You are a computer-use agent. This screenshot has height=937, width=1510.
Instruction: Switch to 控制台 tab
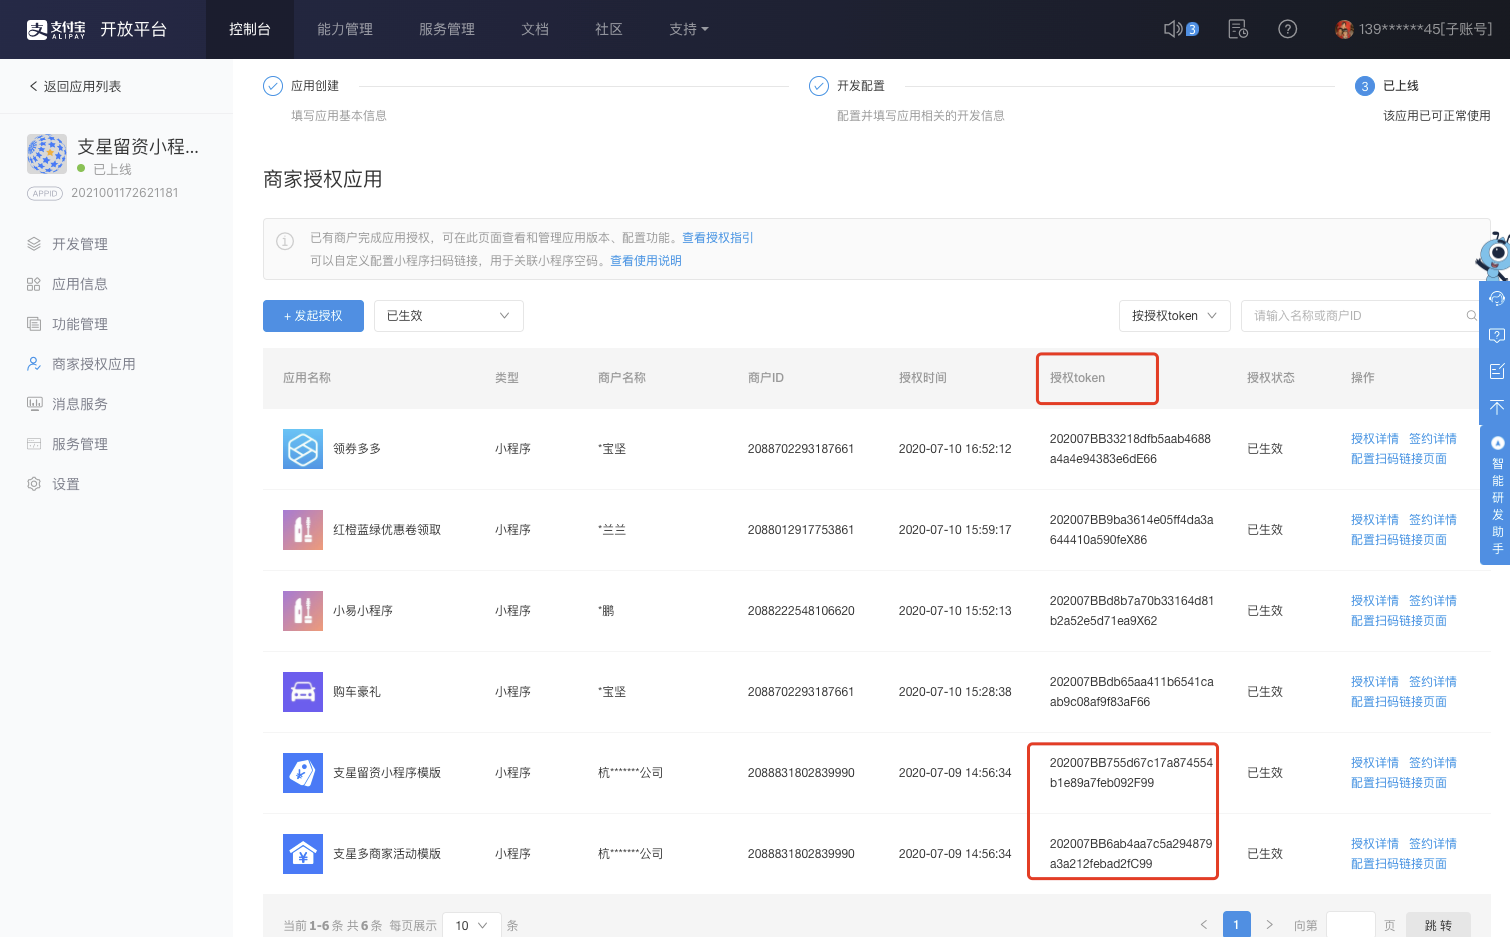(250, 29)
